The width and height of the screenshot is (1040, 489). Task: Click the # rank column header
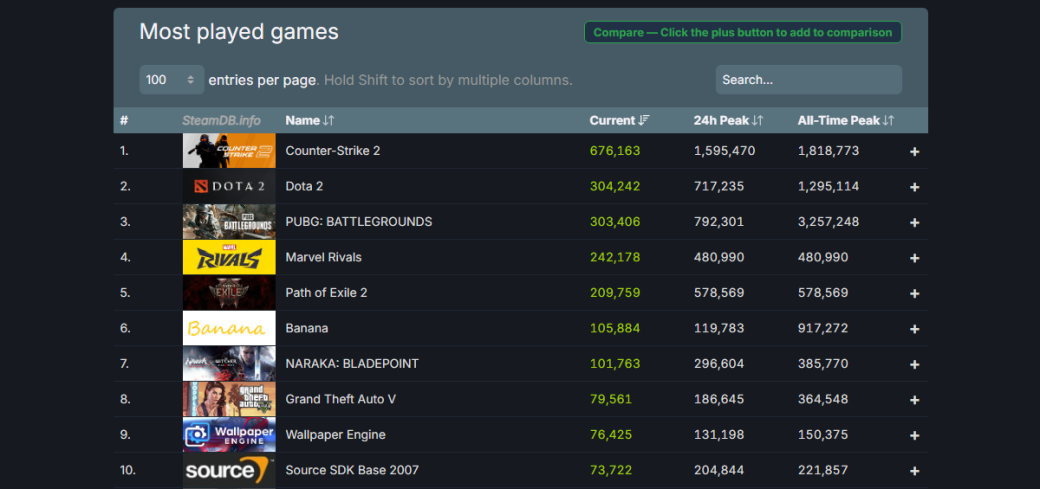coord(124,120)
